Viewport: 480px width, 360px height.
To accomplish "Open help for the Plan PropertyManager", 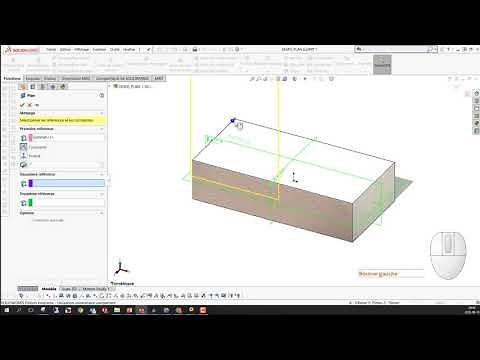I will (x=102, y=95).
